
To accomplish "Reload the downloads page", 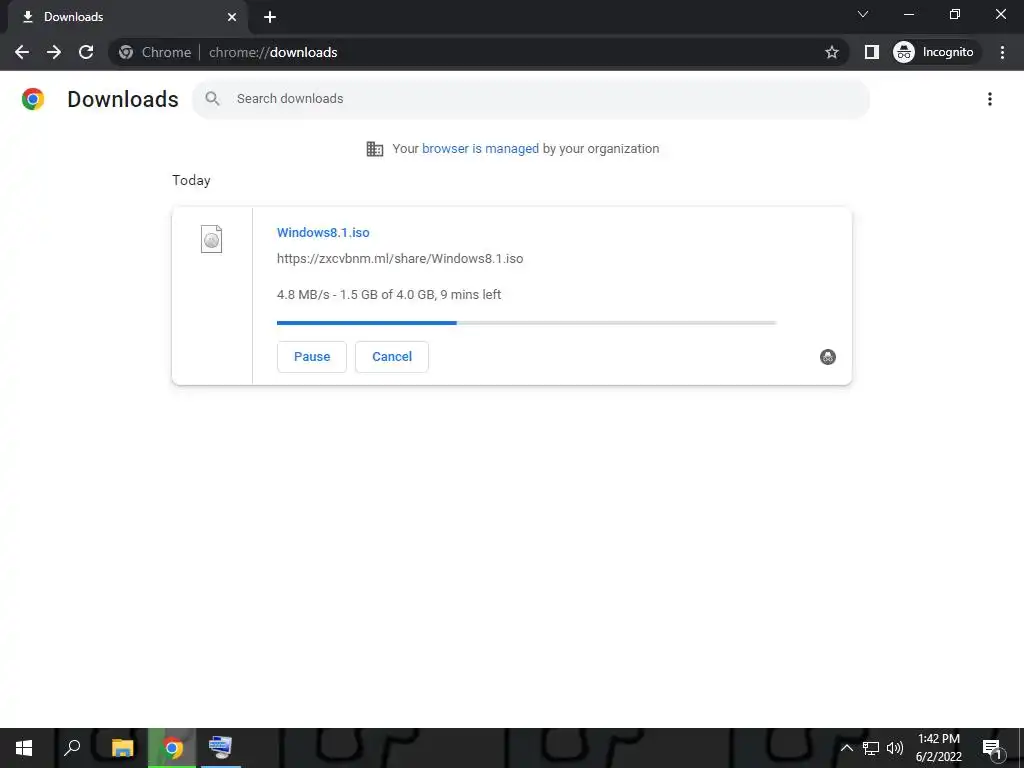I will click(86, 52).
